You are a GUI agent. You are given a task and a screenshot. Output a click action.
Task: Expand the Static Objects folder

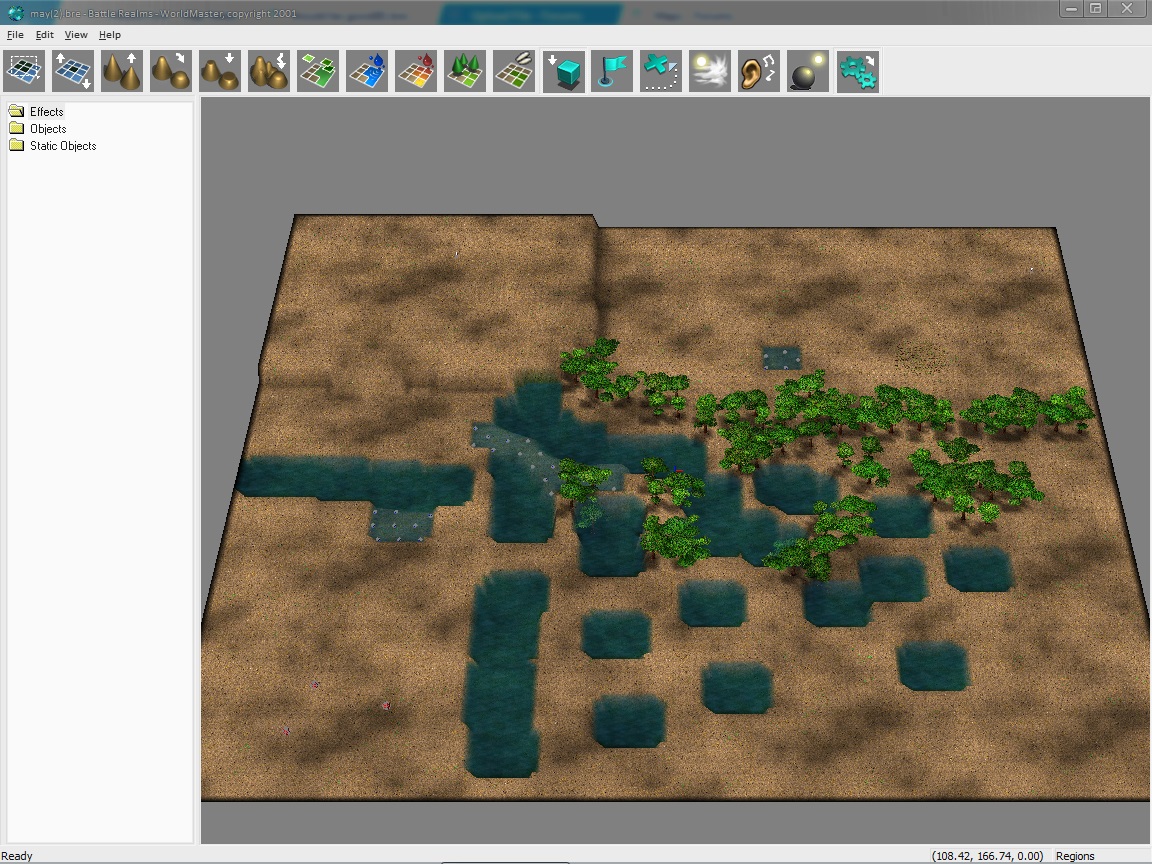coord(63,145)
